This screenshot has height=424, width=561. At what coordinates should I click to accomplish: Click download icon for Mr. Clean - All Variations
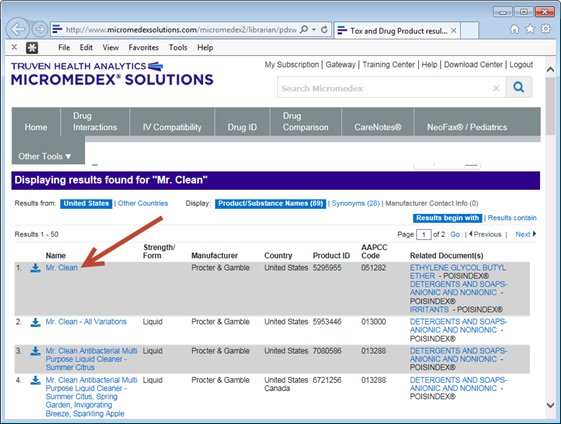pyautogui.click(x=35, y=322)
